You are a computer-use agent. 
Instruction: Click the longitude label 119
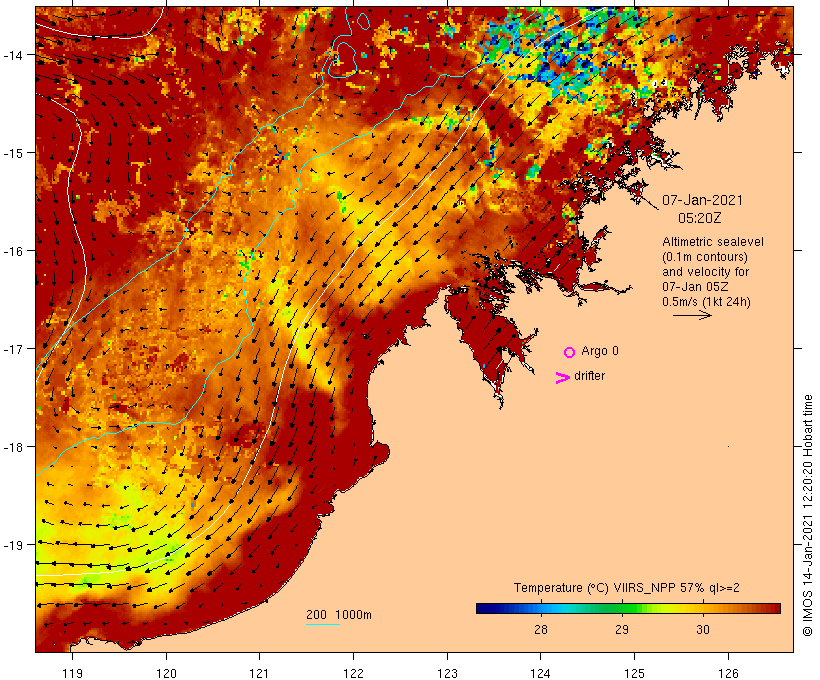72,673
